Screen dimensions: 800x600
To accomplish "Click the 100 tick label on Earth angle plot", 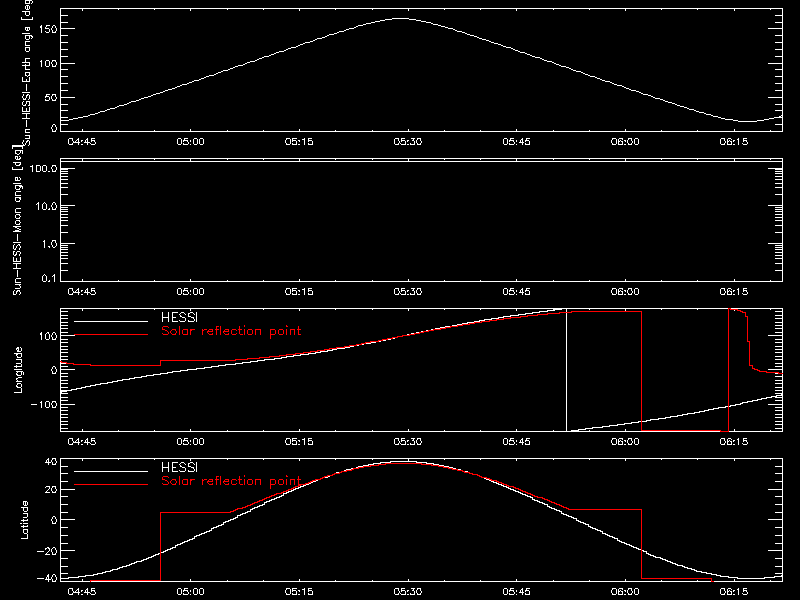I will coord(48,64).
